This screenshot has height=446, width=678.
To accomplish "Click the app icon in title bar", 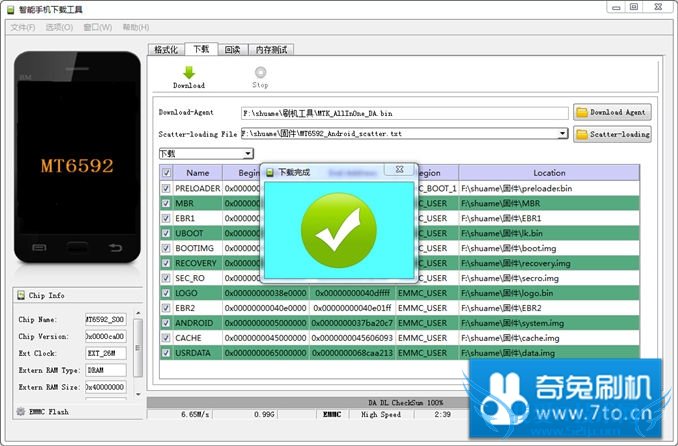I will coord(11,10).
